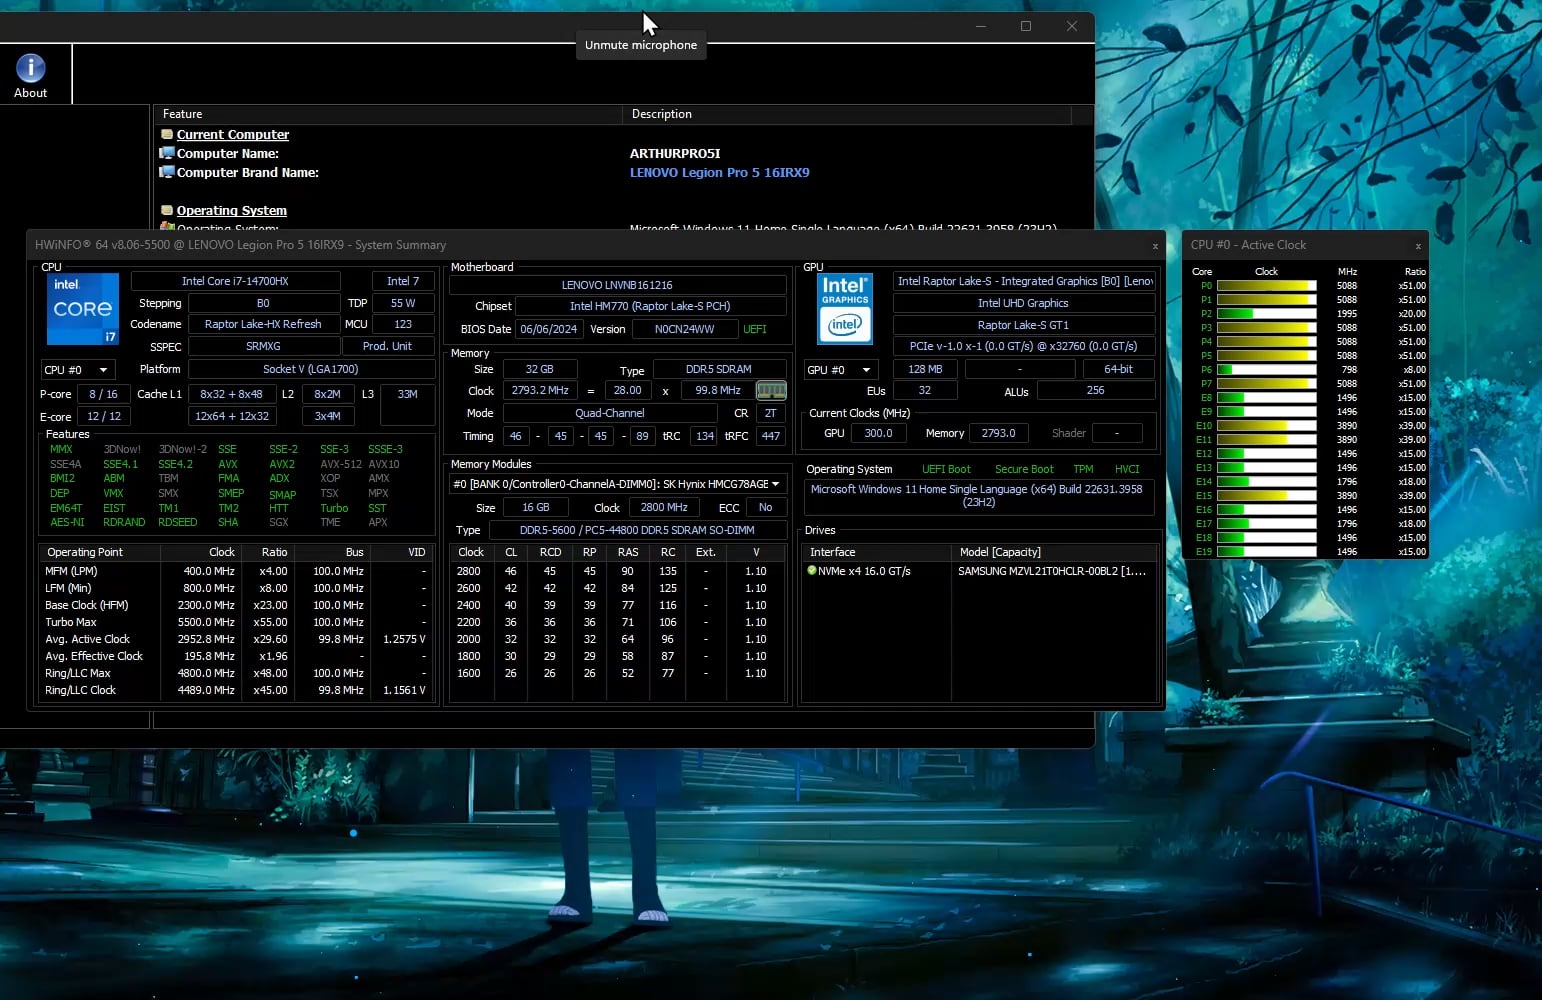This screenshot has width=1542, height=1000.
Task: Click the AVX2 feature flag
Action: pyautogui.click(x=282, y=464)
